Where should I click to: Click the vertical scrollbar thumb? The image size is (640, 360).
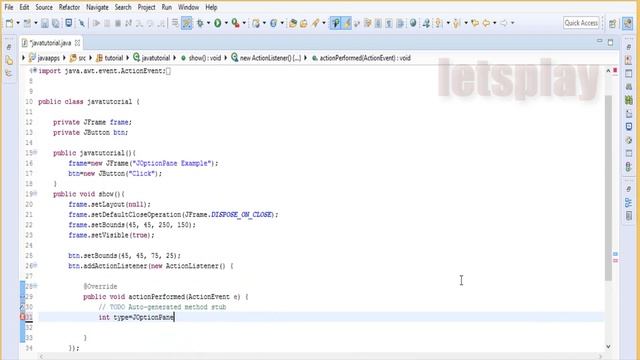(x=608, y=188)
